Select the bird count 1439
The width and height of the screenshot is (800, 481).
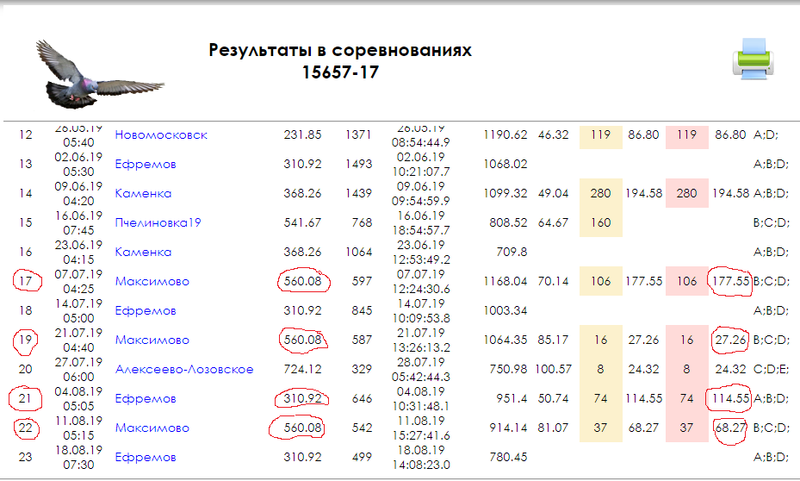358,193
